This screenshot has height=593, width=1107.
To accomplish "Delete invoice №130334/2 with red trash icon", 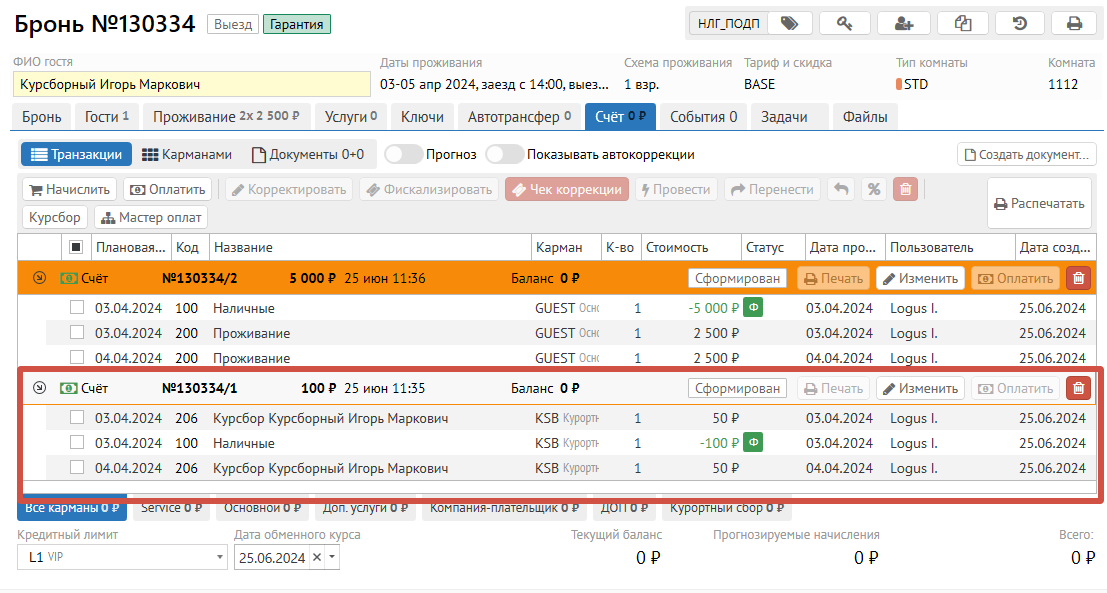I will tap(1079, 279).
